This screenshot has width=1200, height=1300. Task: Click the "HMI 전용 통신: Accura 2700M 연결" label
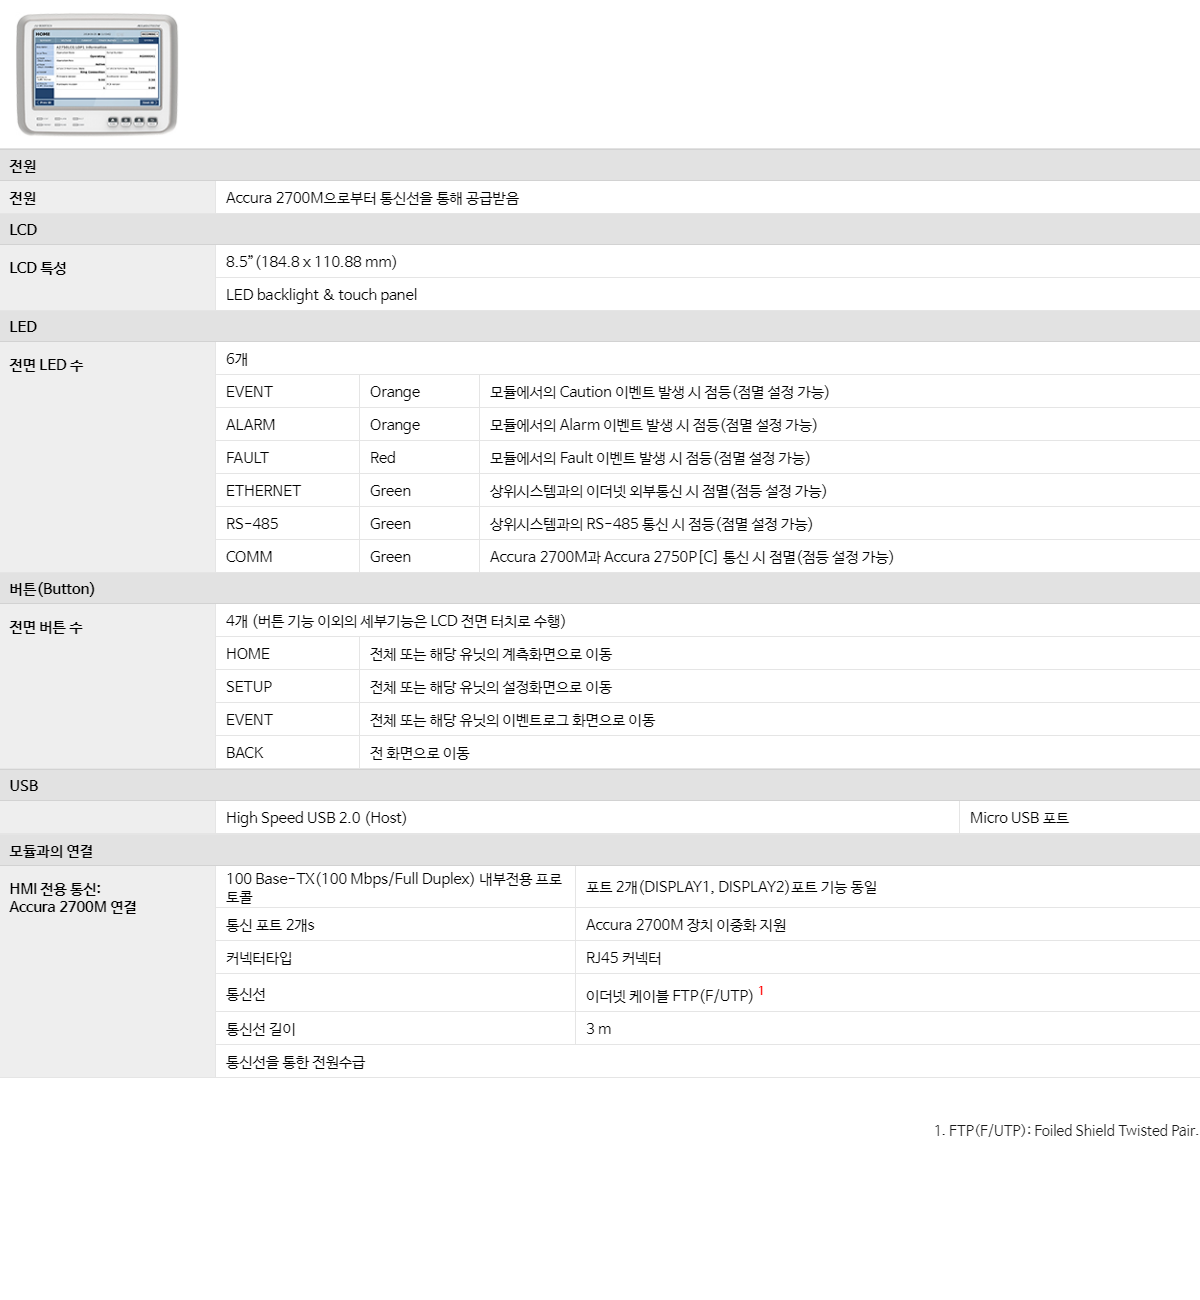(x=73, y=898)
